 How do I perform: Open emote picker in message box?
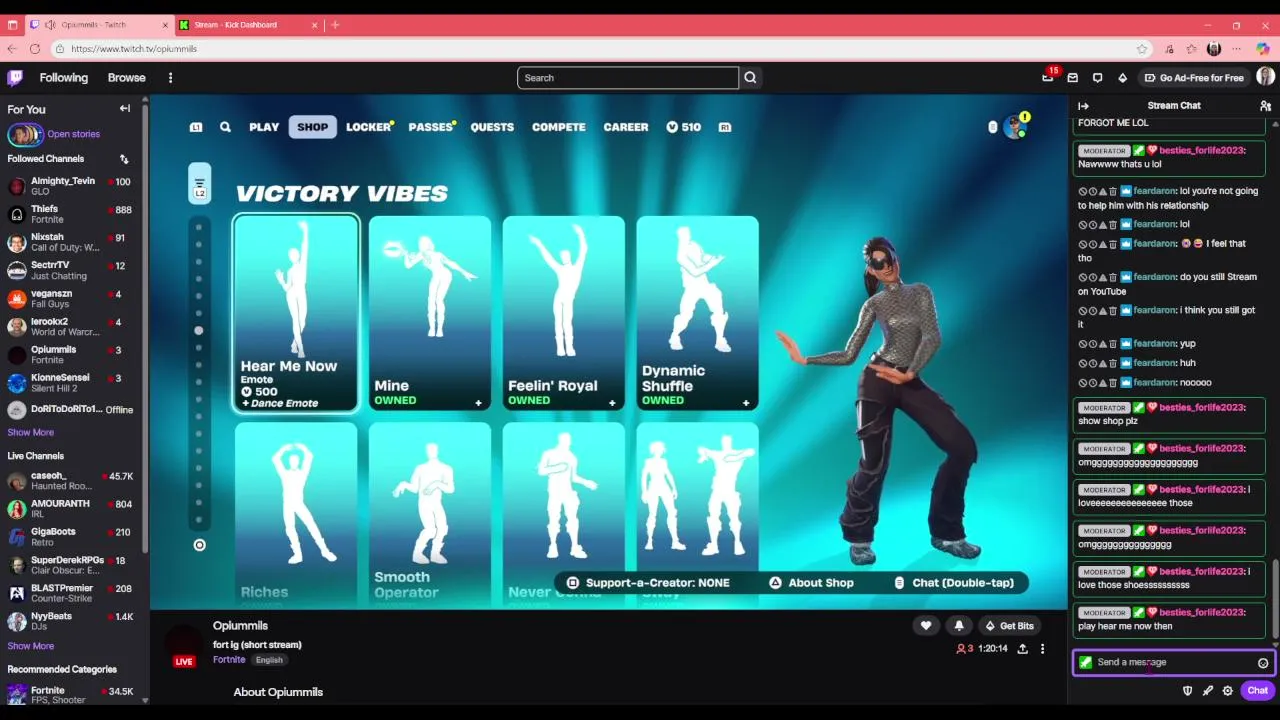click(x=1263, y=663)
